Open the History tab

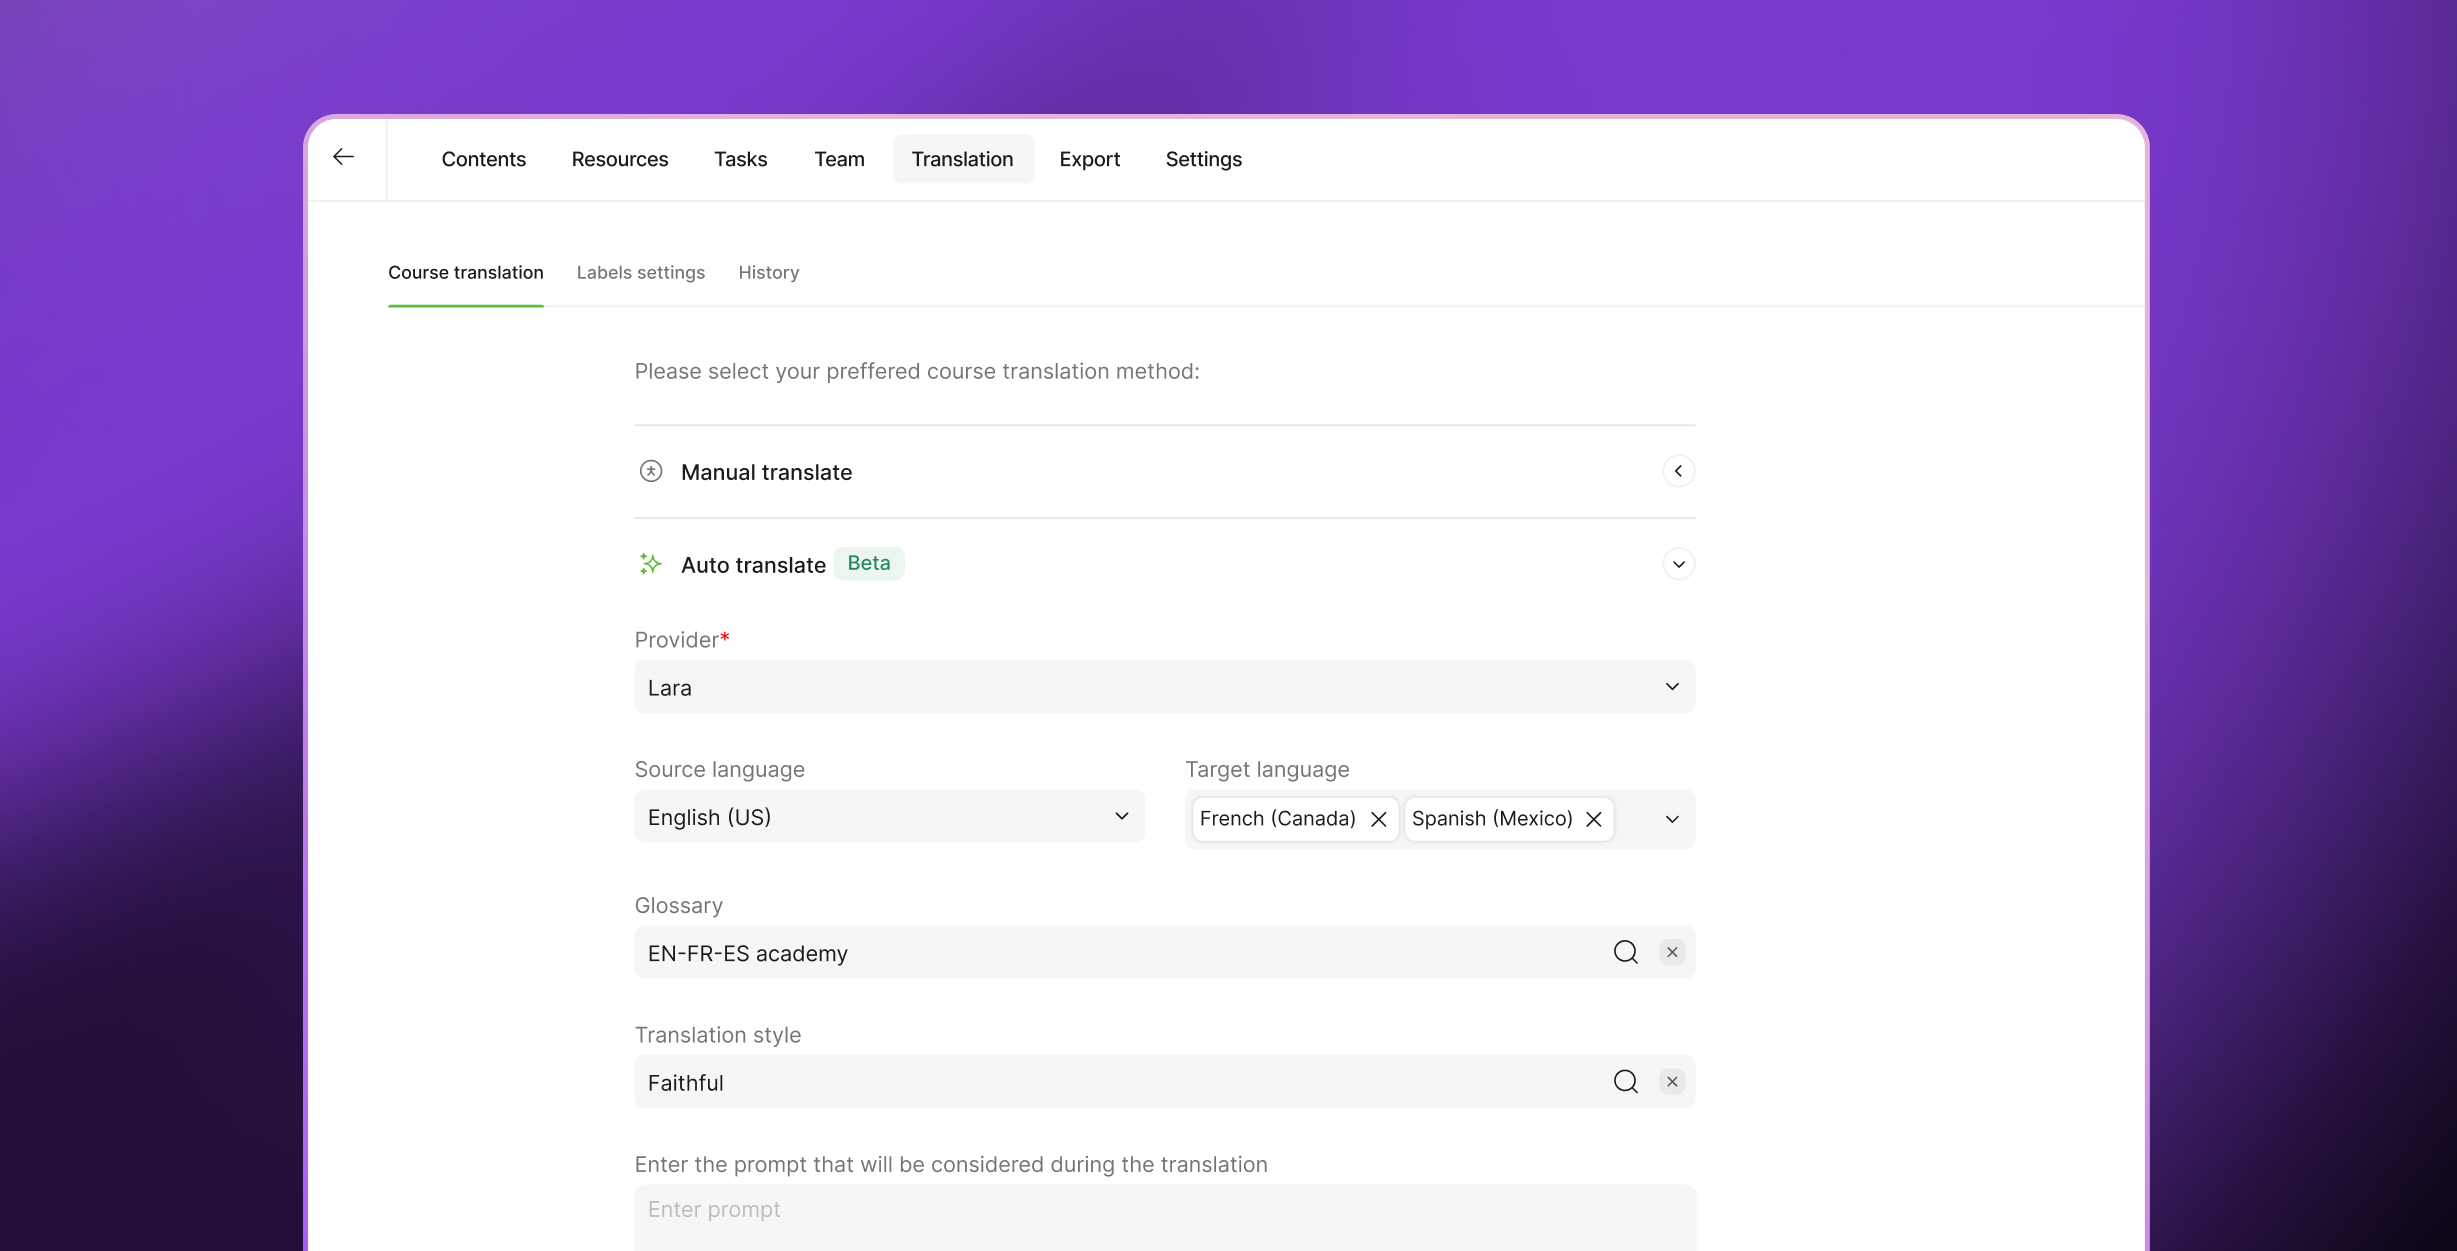(x=768, y=272)
